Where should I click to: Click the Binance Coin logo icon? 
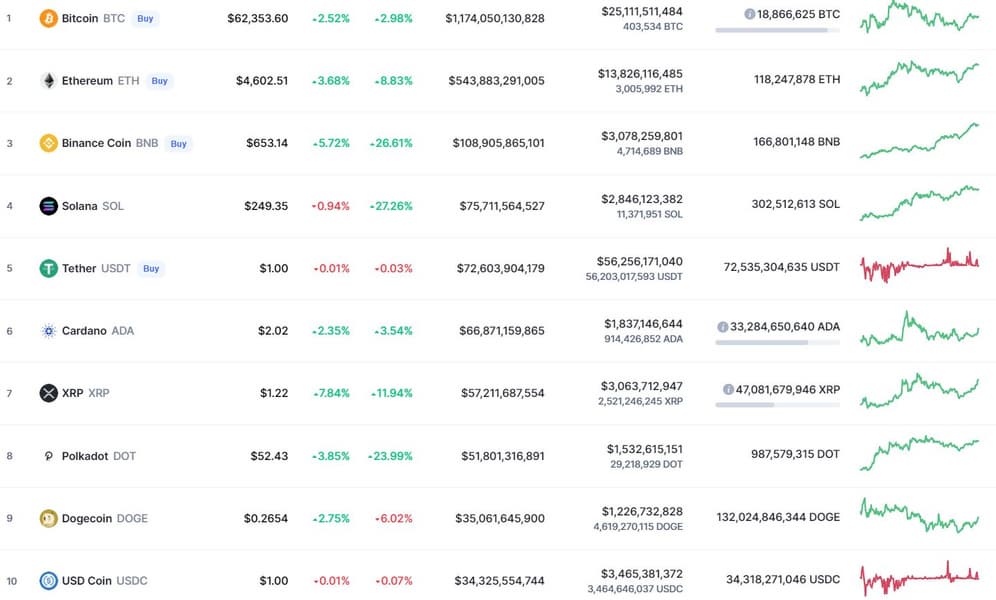pyautogui.click(x=48, y=143)
